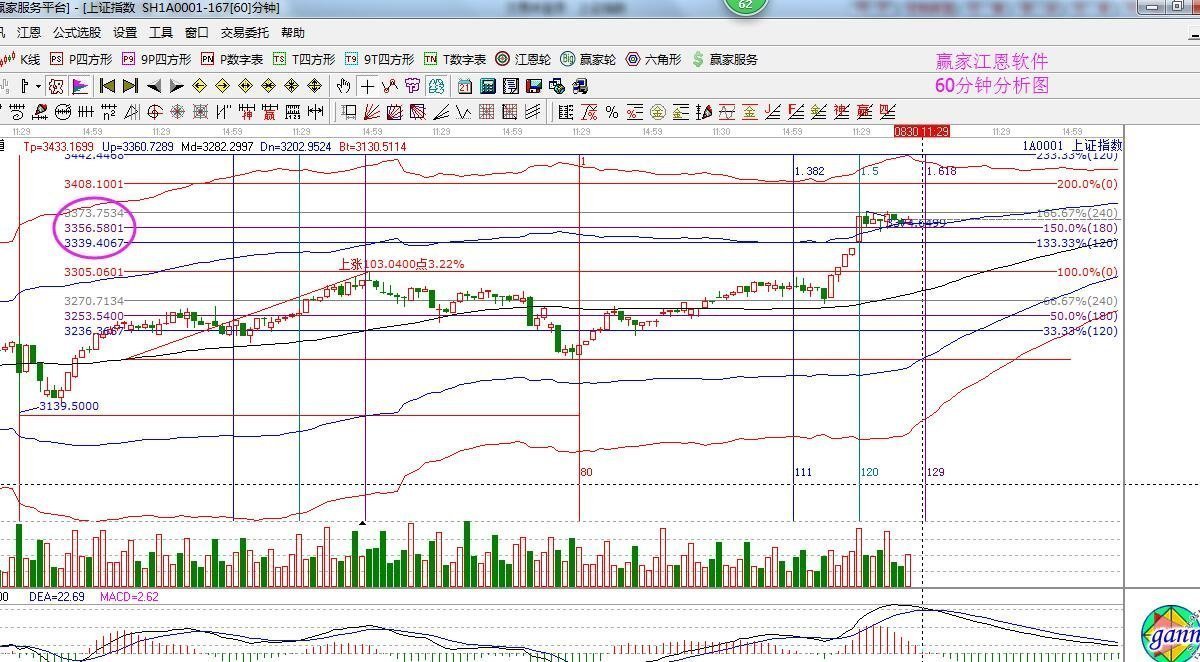Open the T四方形 tool
The width and height of the screenshot is (1200, 662).
304,60
